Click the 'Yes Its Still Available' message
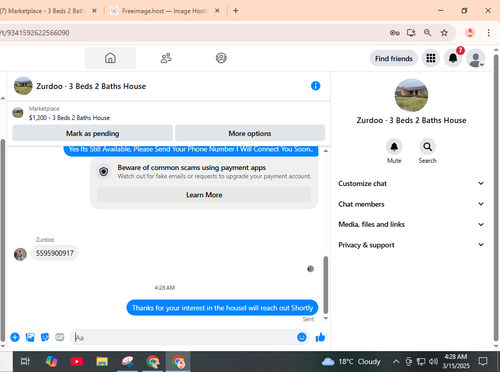The image size is (500, 372). [191, 150]
